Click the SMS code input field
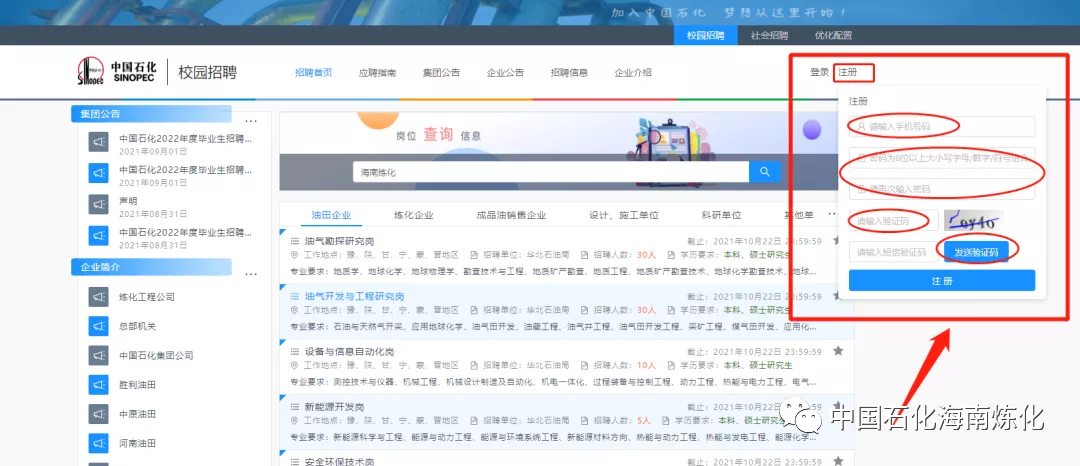 coord(893,253)
